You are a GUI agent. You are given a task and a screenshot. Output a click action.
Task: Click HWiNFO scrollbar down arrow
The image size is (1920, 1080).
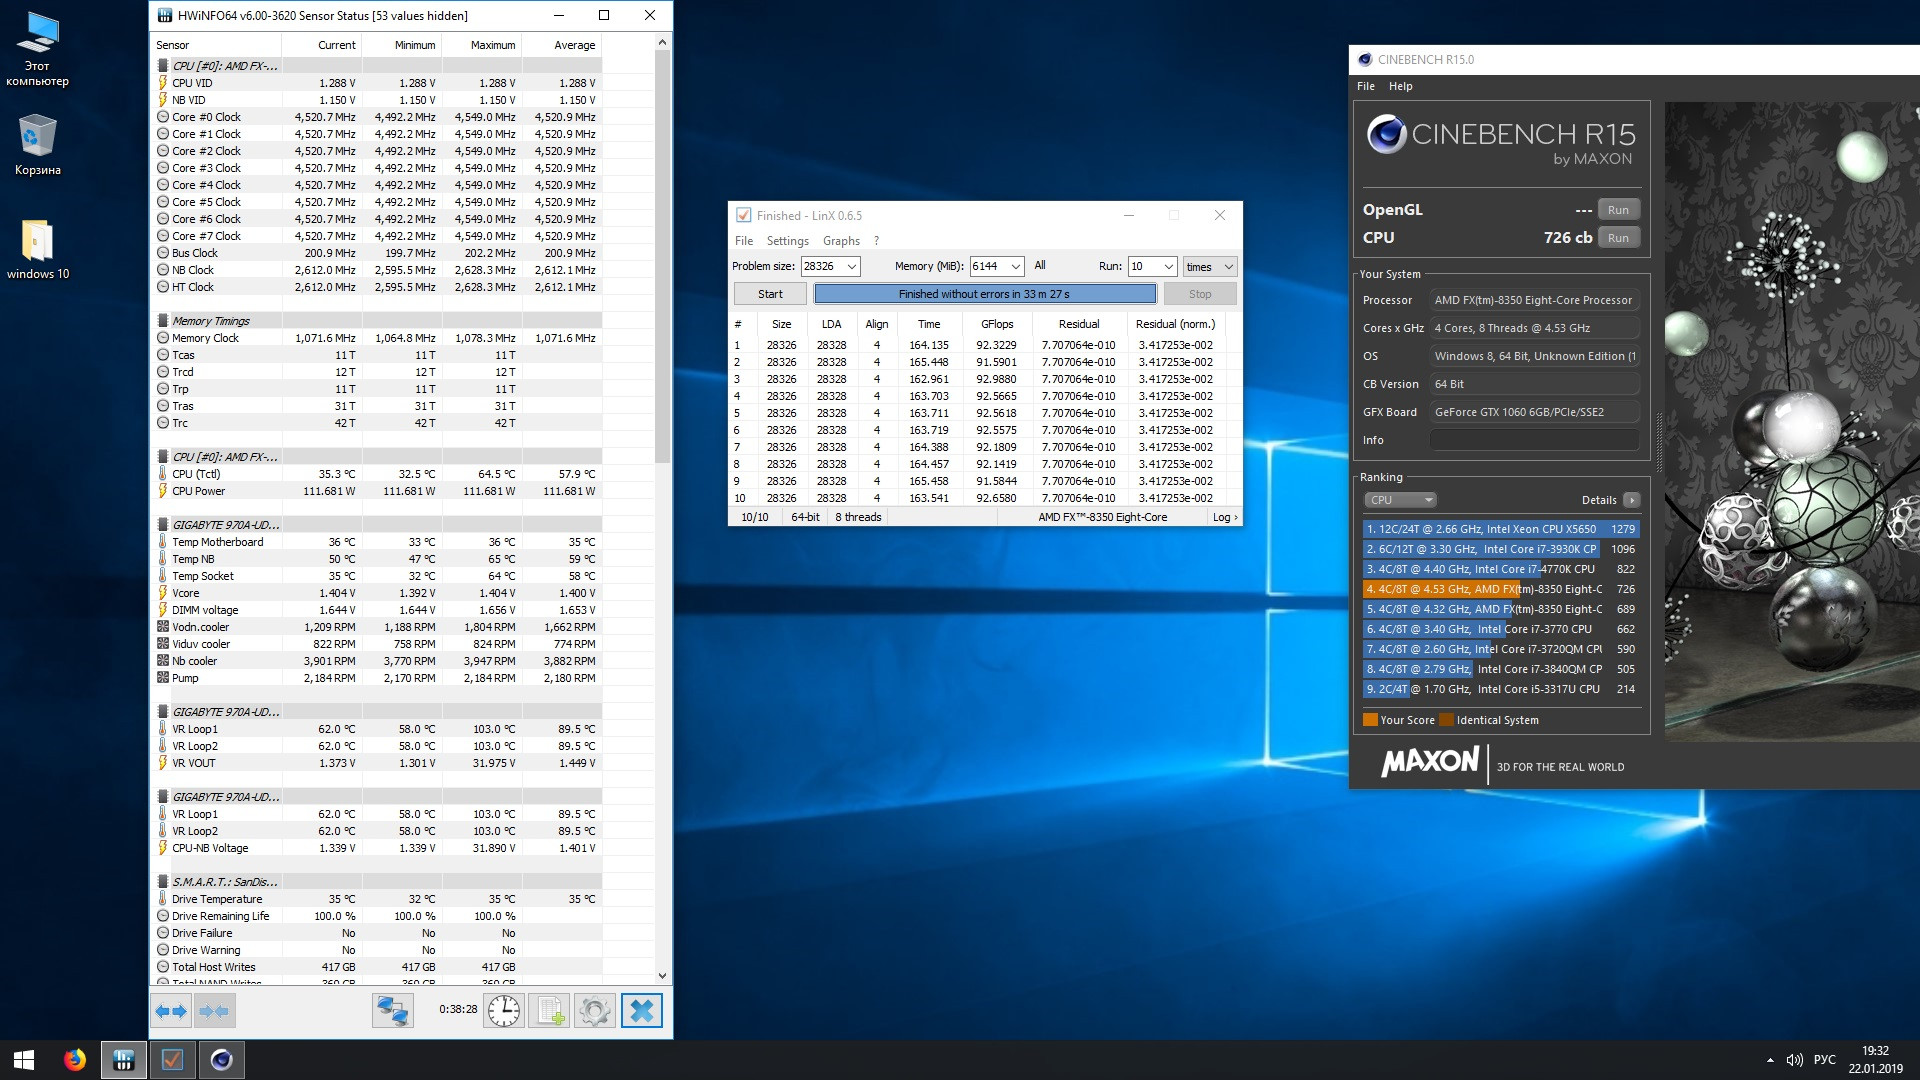(x=662, y=975)
